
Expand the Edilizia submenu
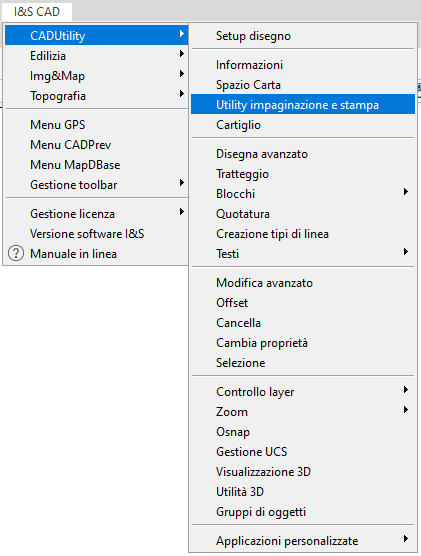pos(96,56)
